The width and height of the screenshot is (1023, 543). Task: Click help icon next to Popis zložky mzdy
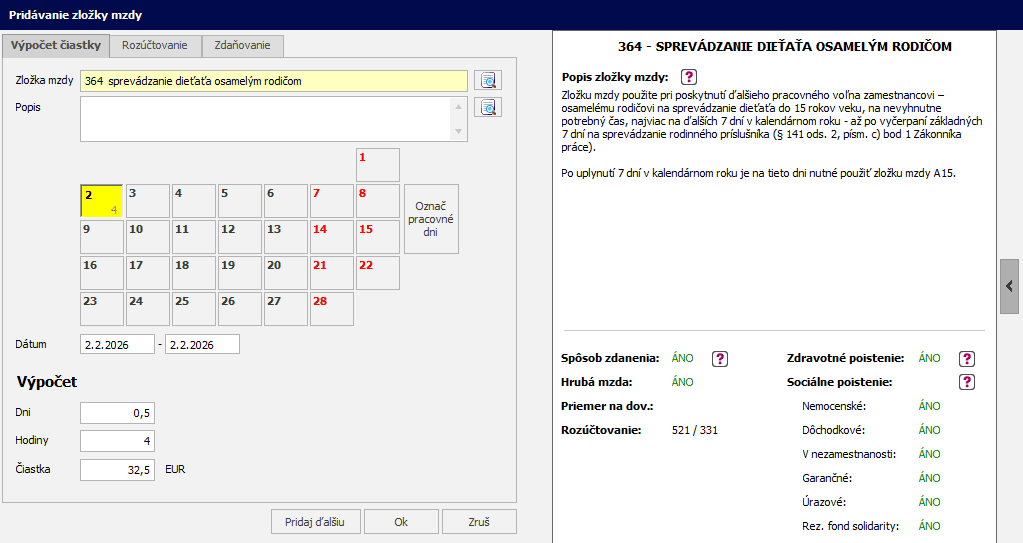[x=688, y=77]
